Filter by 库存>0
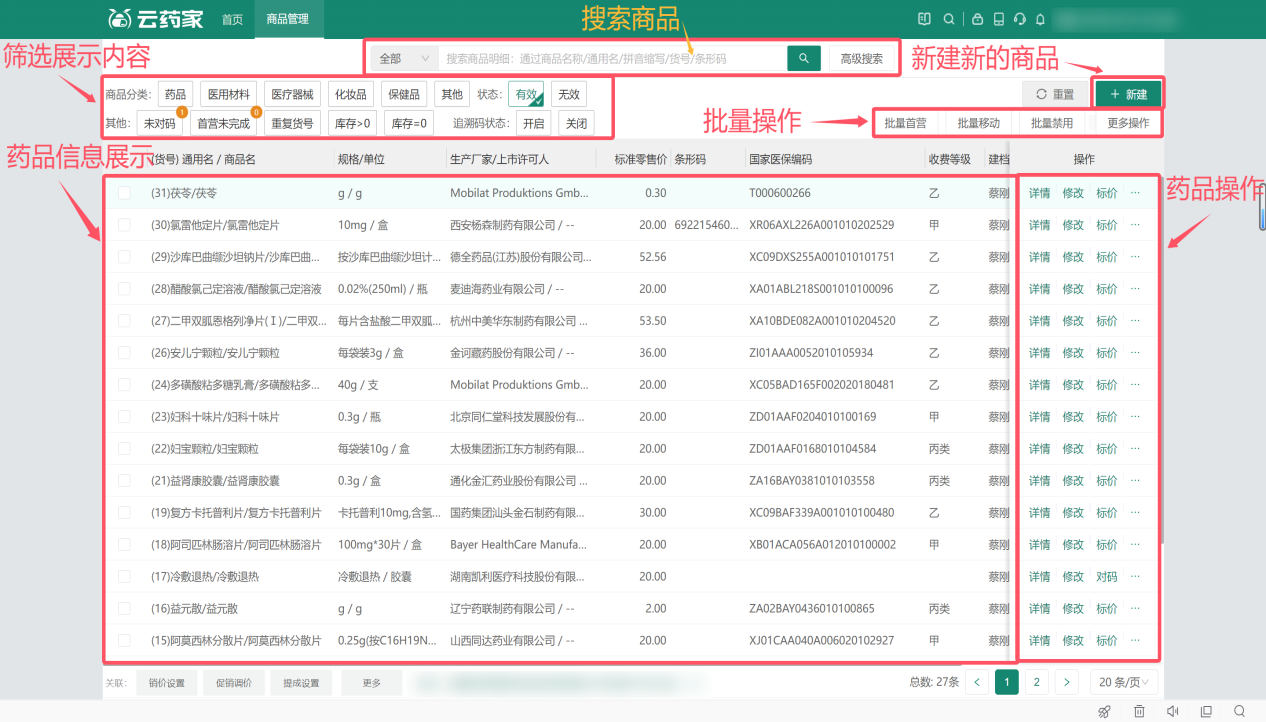The width and height of the screenshot is (1266, 722). [x=353, y=124]
